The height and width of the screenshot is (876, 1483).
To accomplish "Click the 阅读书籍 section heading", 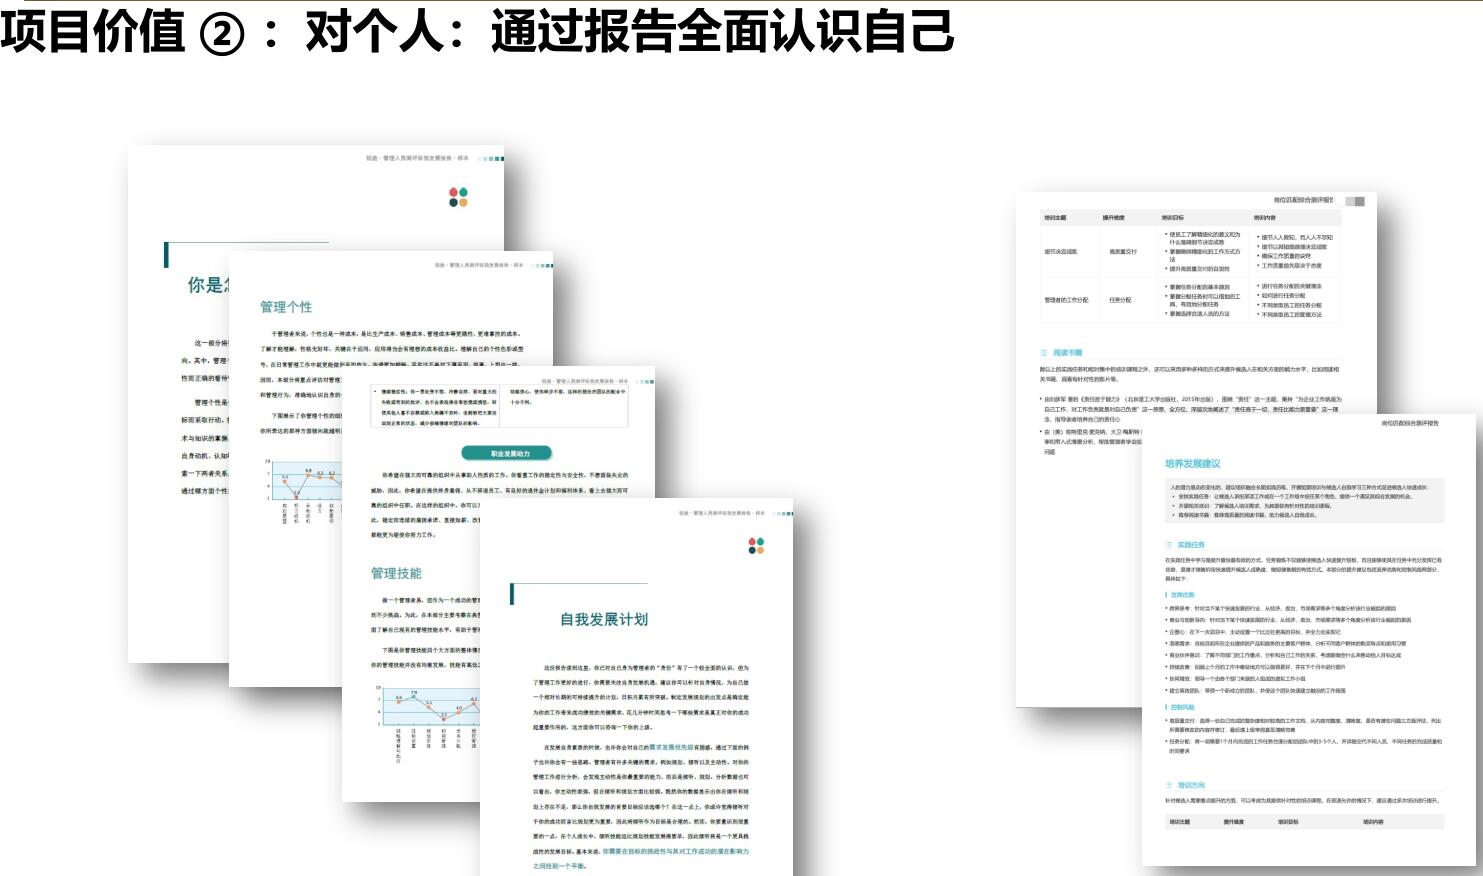I will coord(1067,353).
